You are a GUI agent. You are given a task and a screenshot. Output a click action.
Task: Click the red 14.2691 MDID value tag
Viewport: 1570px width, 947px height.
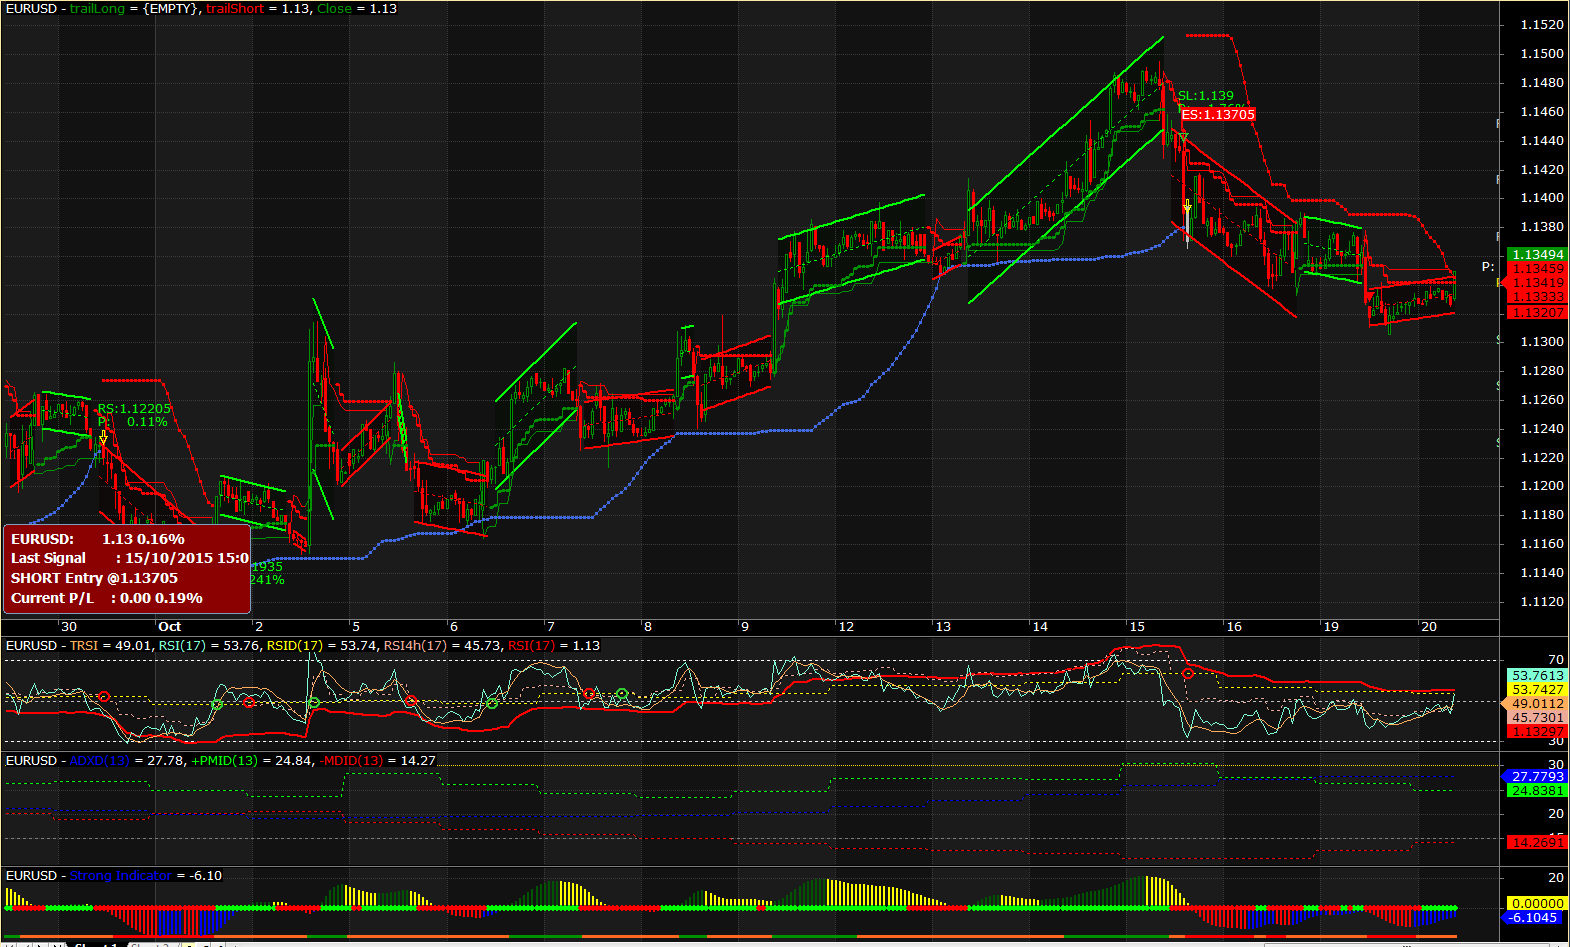[x=1538, y=843]
